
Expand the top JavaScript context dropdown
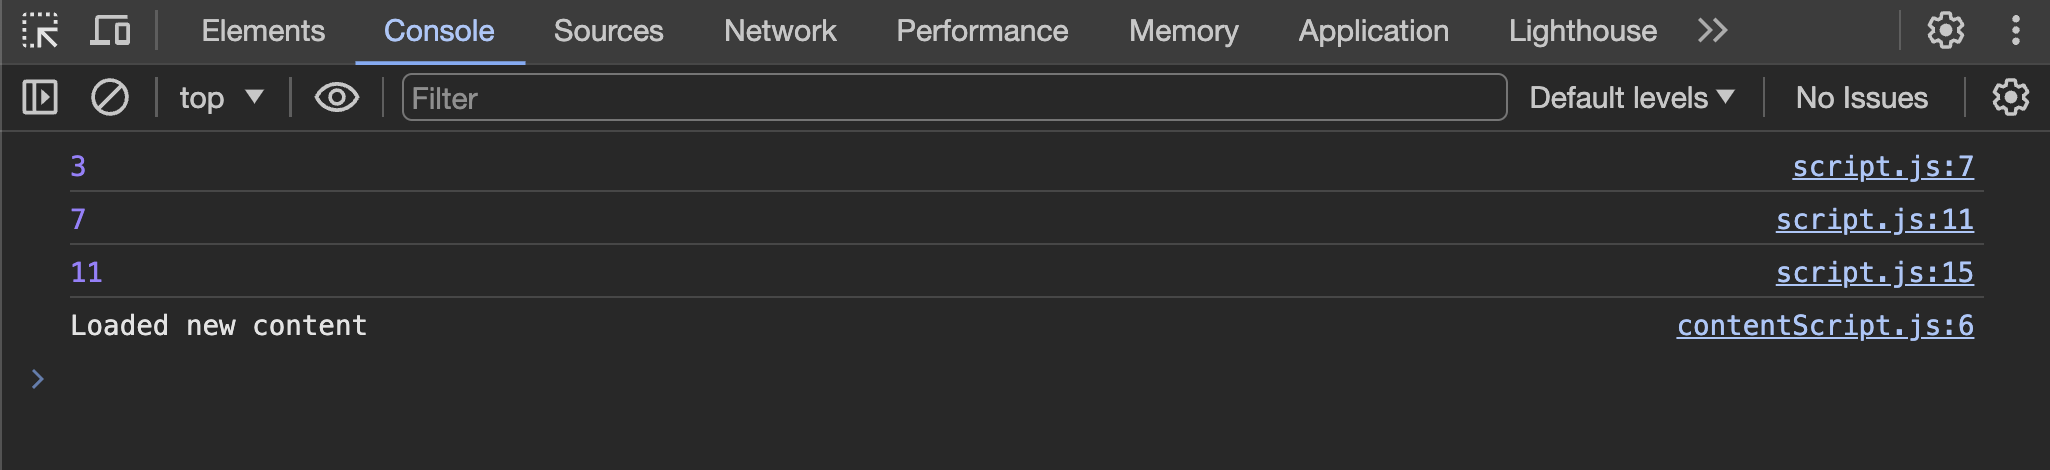pyautogui.click(x=222, y=98)
